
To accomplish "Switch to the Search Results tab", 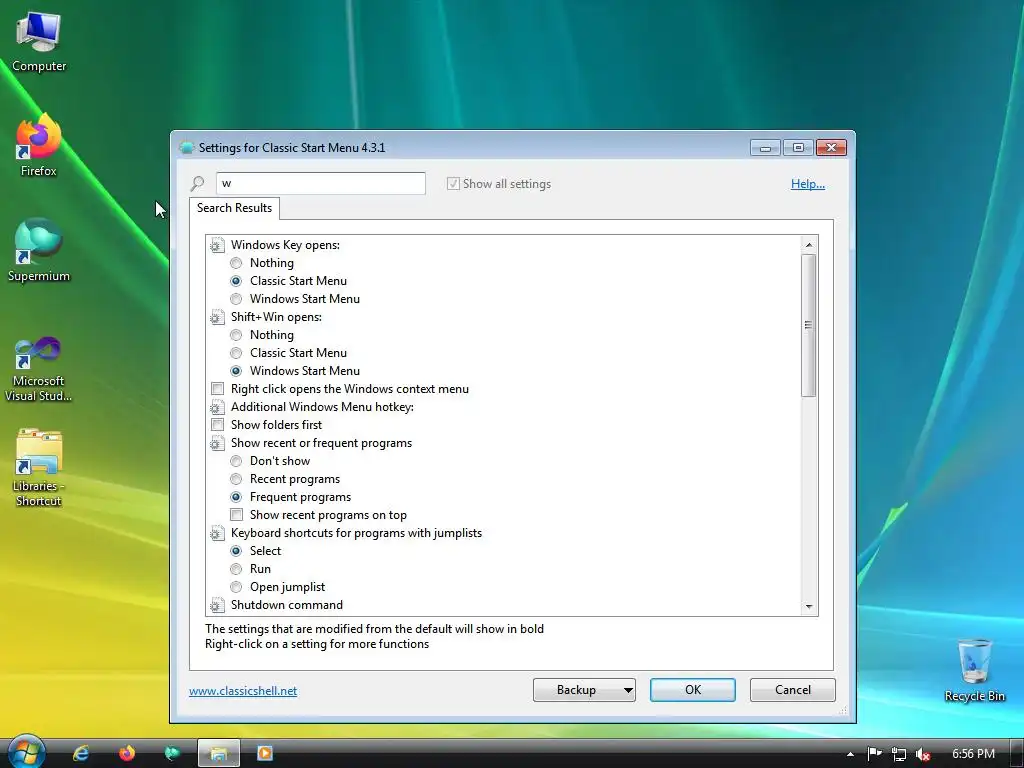I will click(x=234, y=208).
